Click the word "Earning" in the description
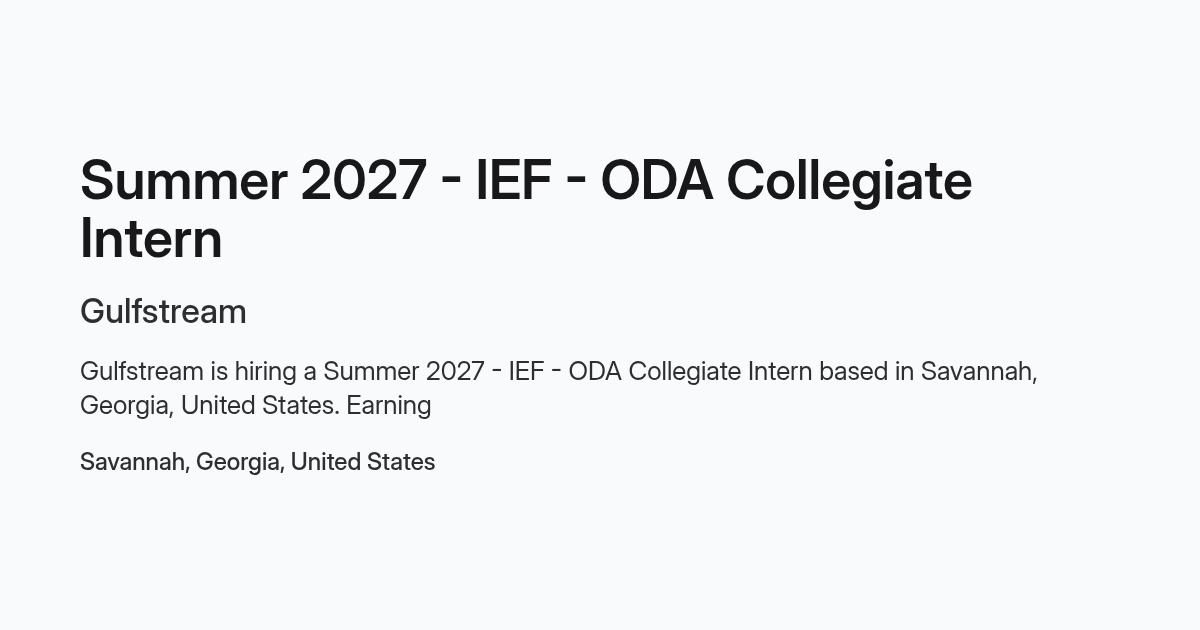 (x=389, y=406)
